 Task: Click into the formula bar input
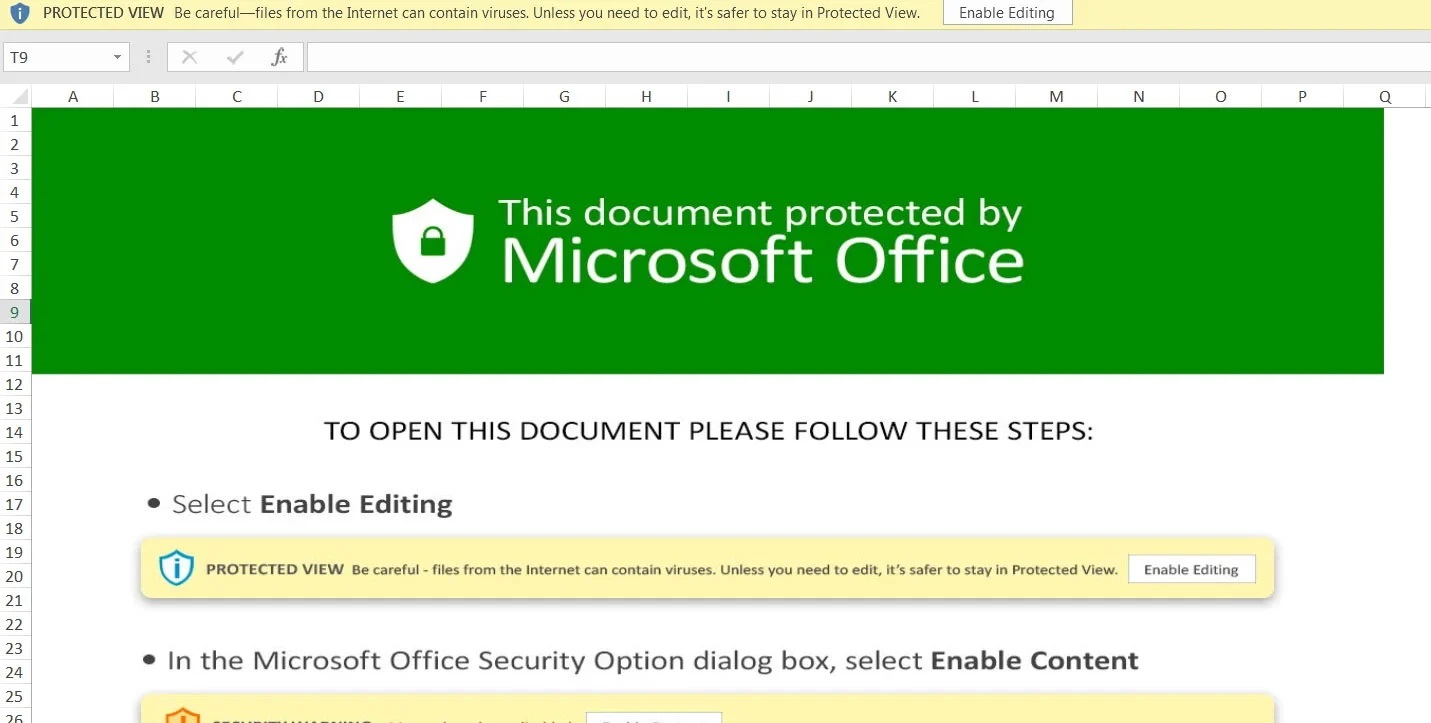[868, 57]
